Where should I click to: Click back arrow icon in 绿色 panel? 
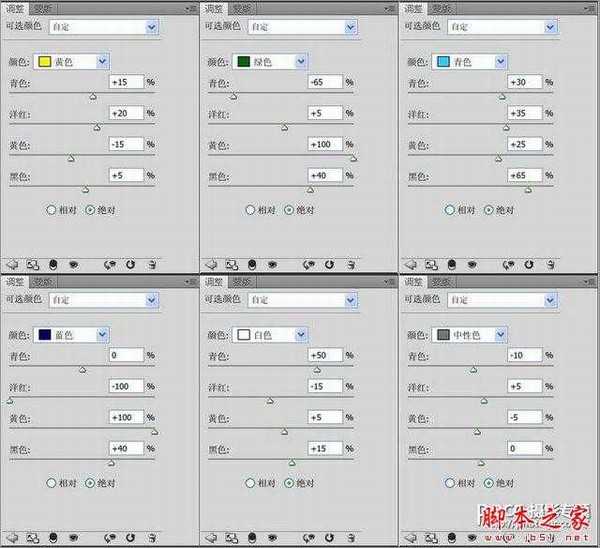pyautogui.click(x=211, y=264)
